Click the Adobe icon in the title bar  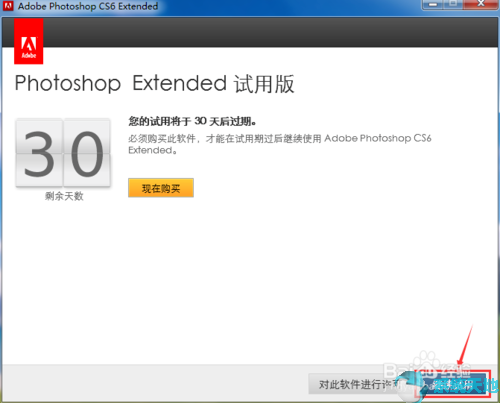click(8, 6)
